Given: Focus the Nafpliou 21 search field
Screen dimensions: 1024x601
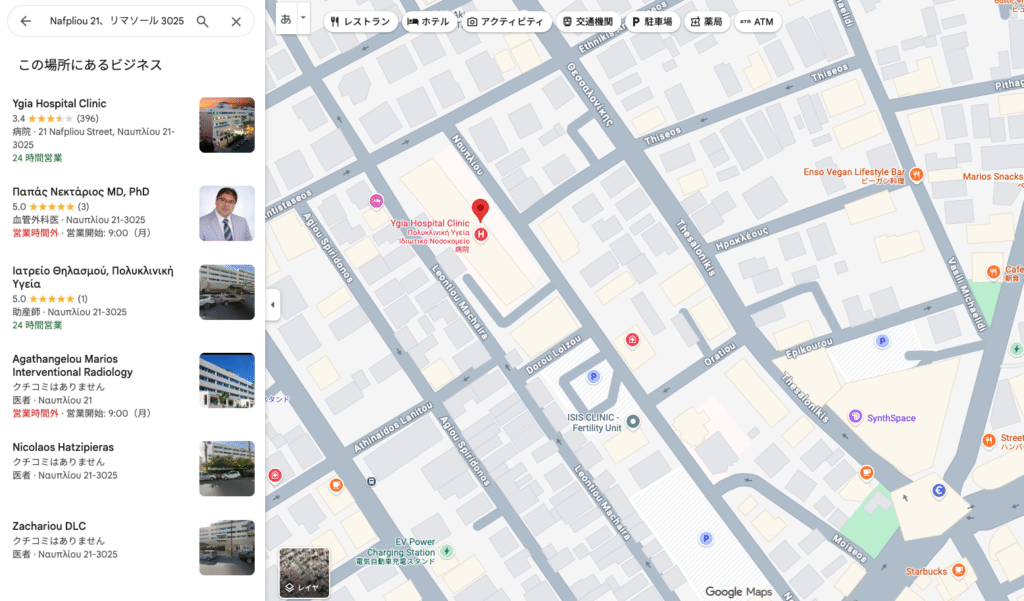Looking at the screenshot, I should coord(117,21).
